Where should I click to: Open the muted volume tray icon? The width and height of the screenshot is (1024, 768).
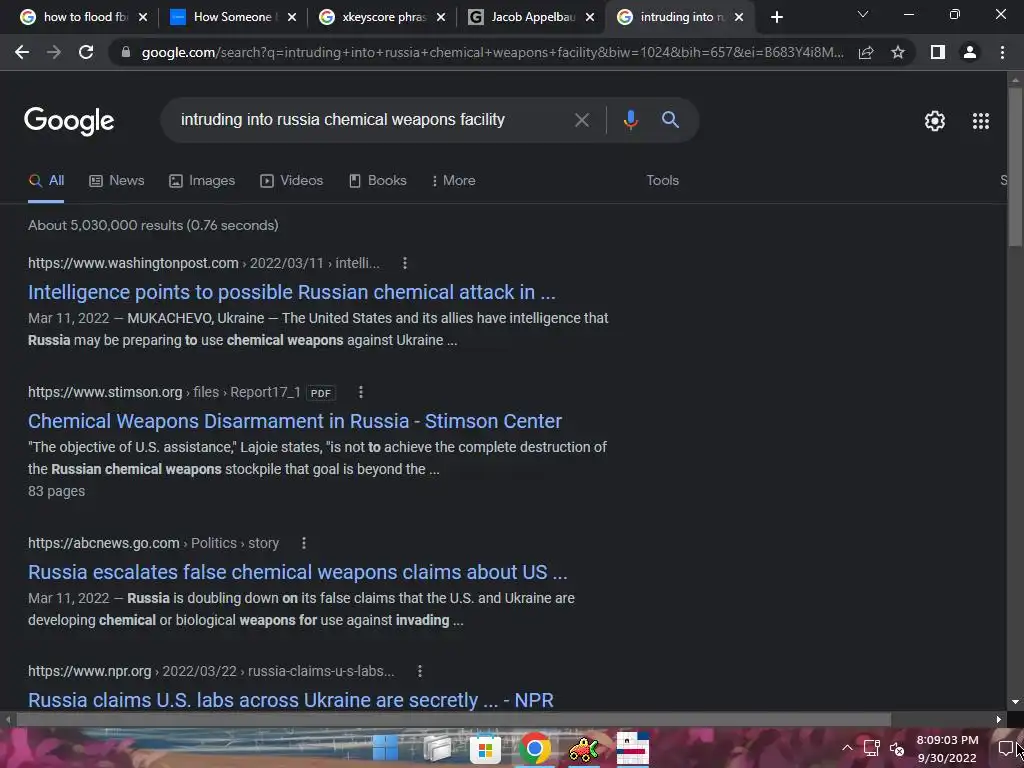tap(897, 749)
